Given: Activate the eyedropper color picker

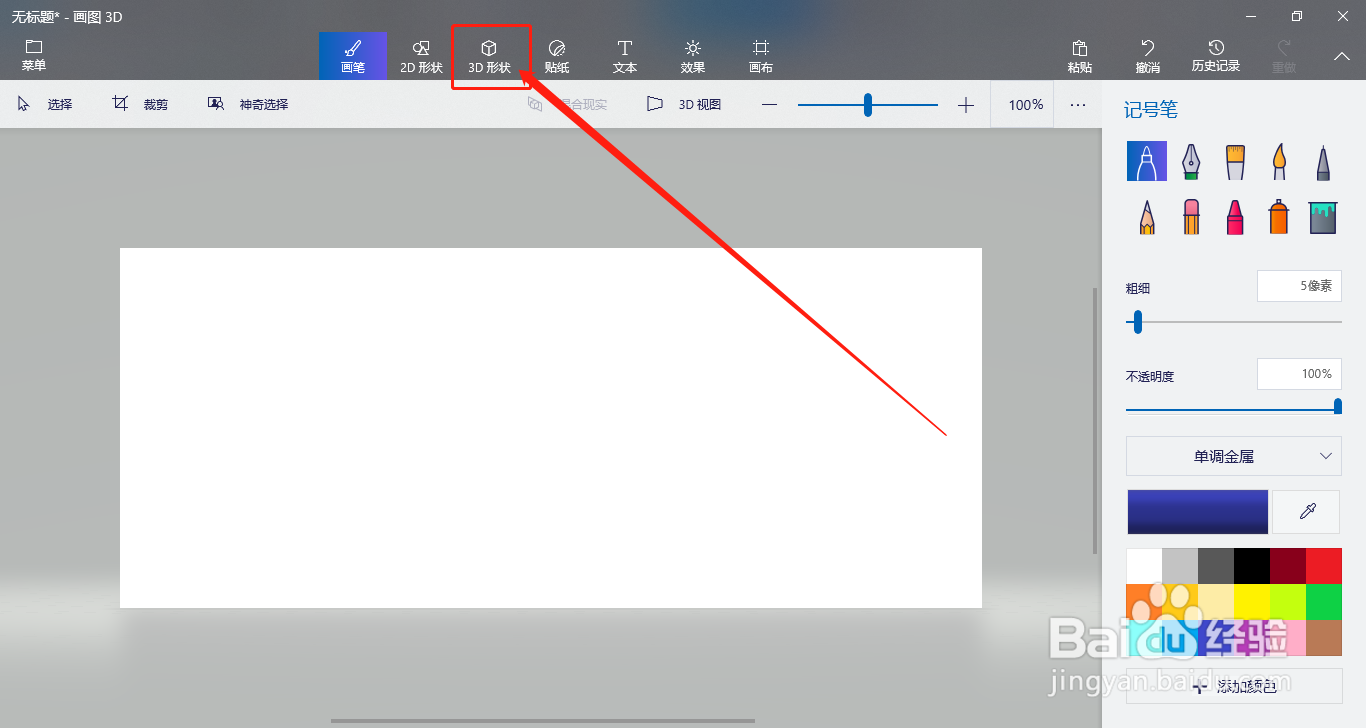Looking at the screenshot, I should (1307, 511).
